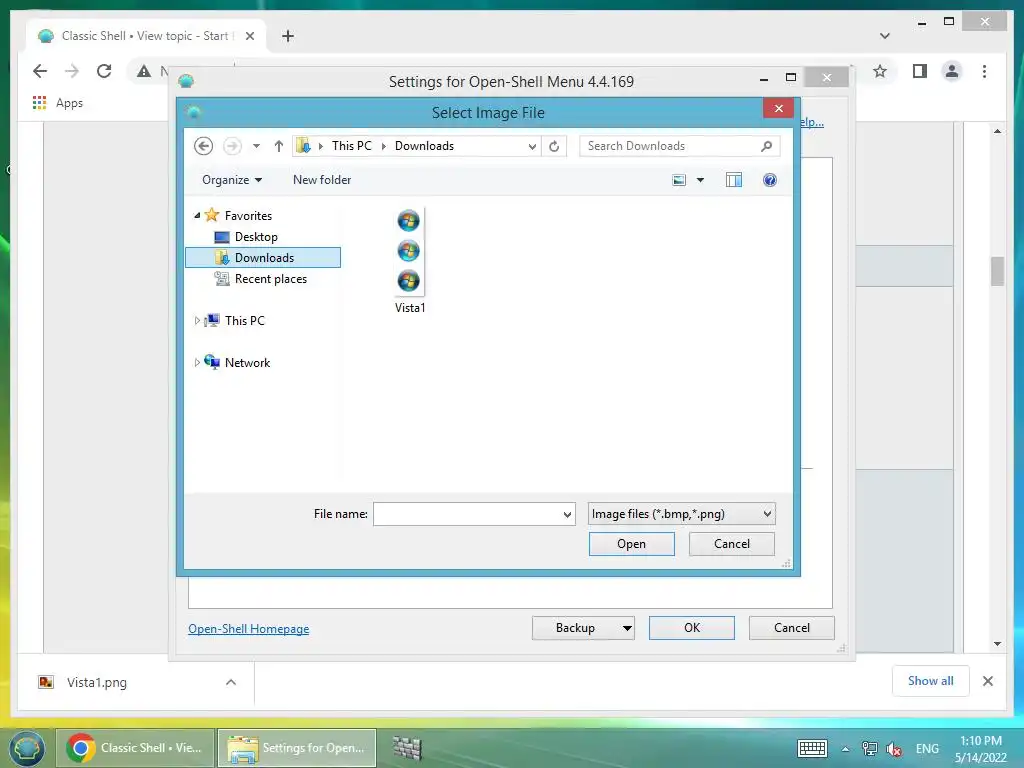This screenshot has width=1024, height=768.
Task: Open the File name history dropdown
Action: [568, 514]
